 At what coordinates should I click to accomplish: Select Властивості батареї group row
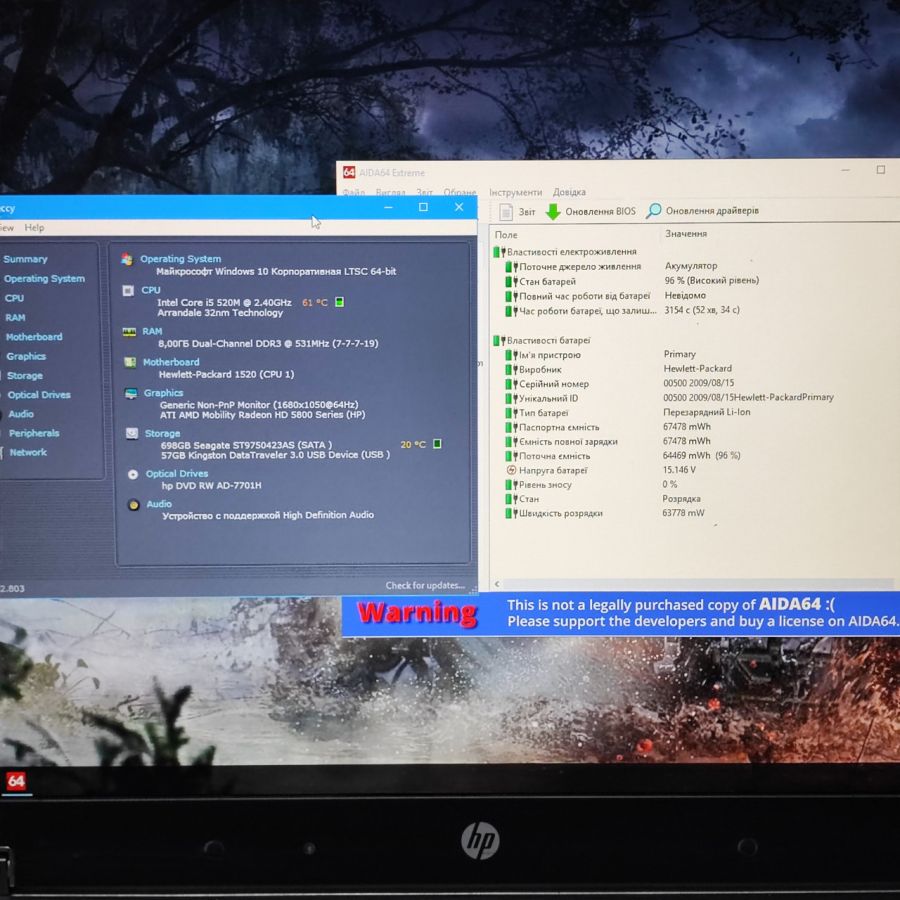coord(542,340)
